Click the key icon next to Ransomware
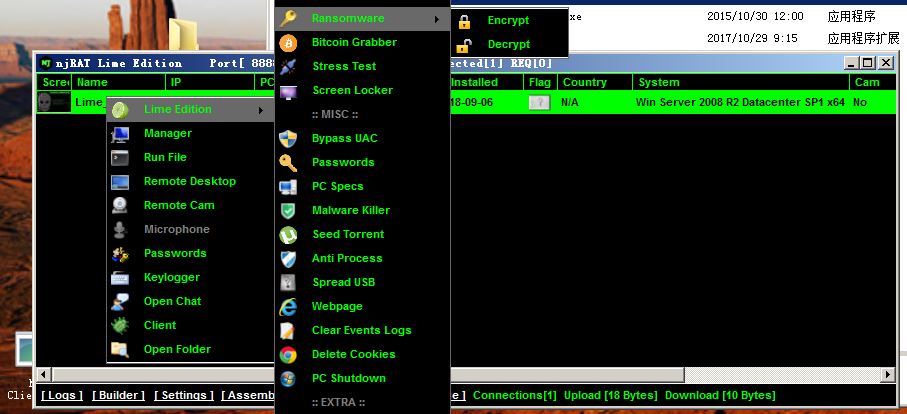Screen dimensions: 907x414 (x=288, y=19)
